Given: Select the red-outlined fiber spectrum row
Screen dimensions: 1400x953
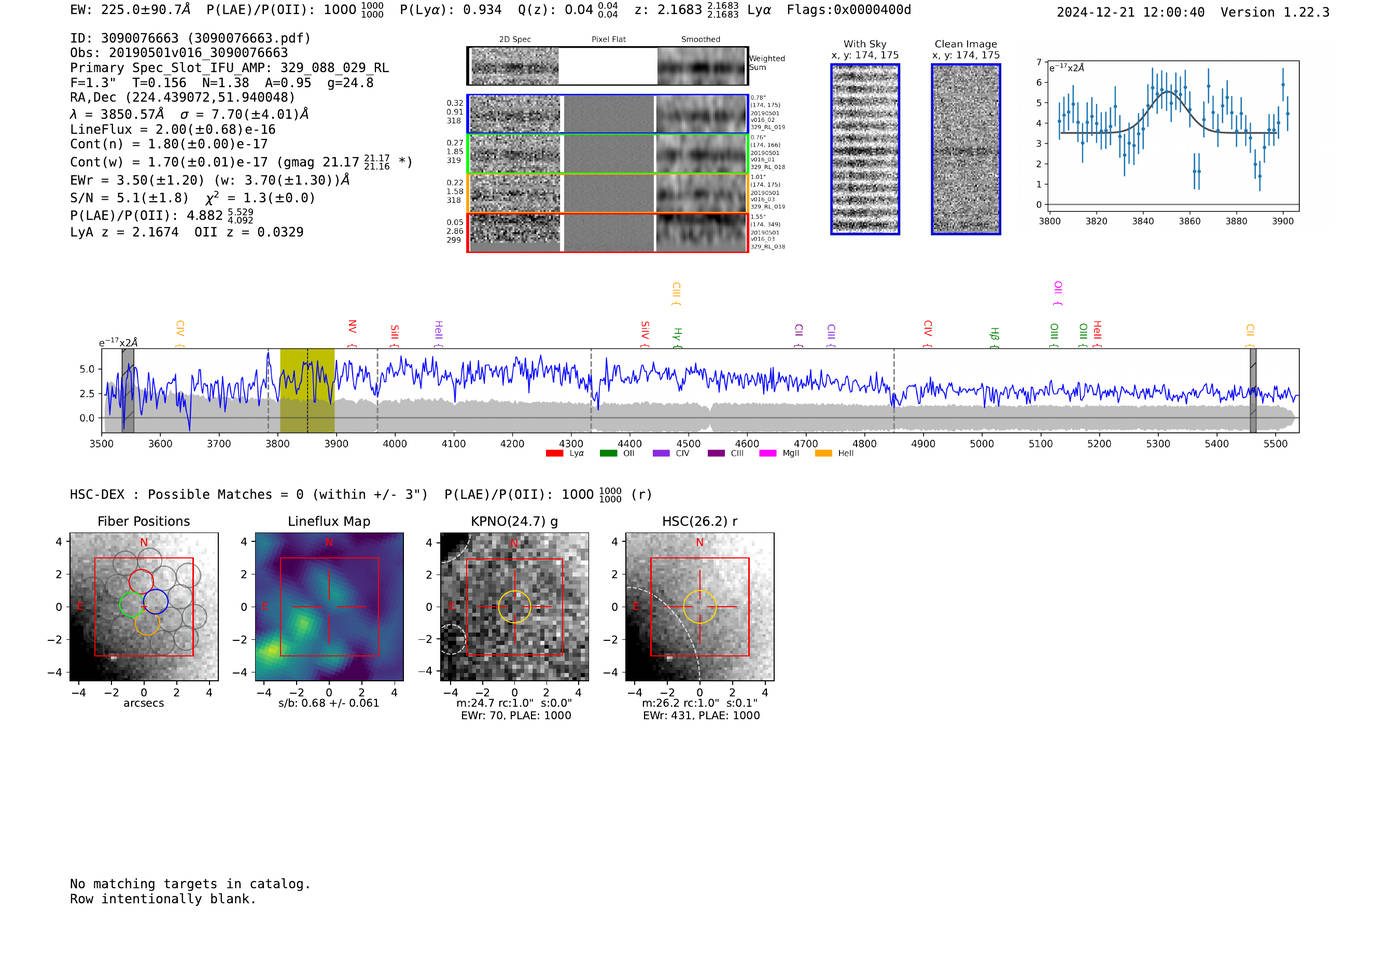Looking at the screenshot, I should pos(607,232).
